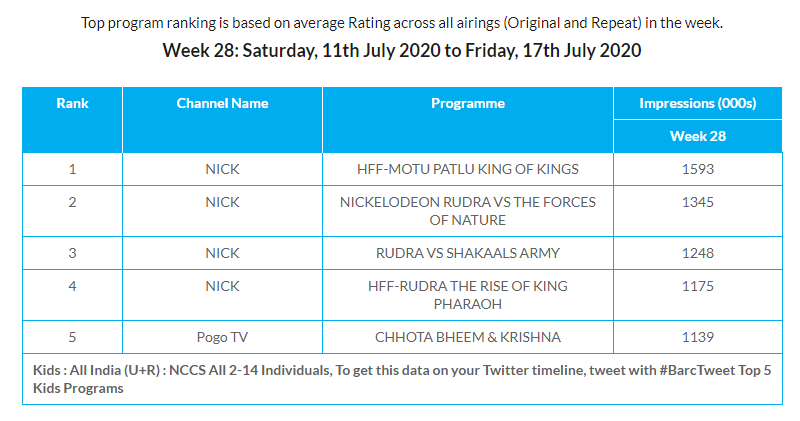This screenshot has height=421, width=800.
Task: Click the impressions value 1175
Action: 698,286
